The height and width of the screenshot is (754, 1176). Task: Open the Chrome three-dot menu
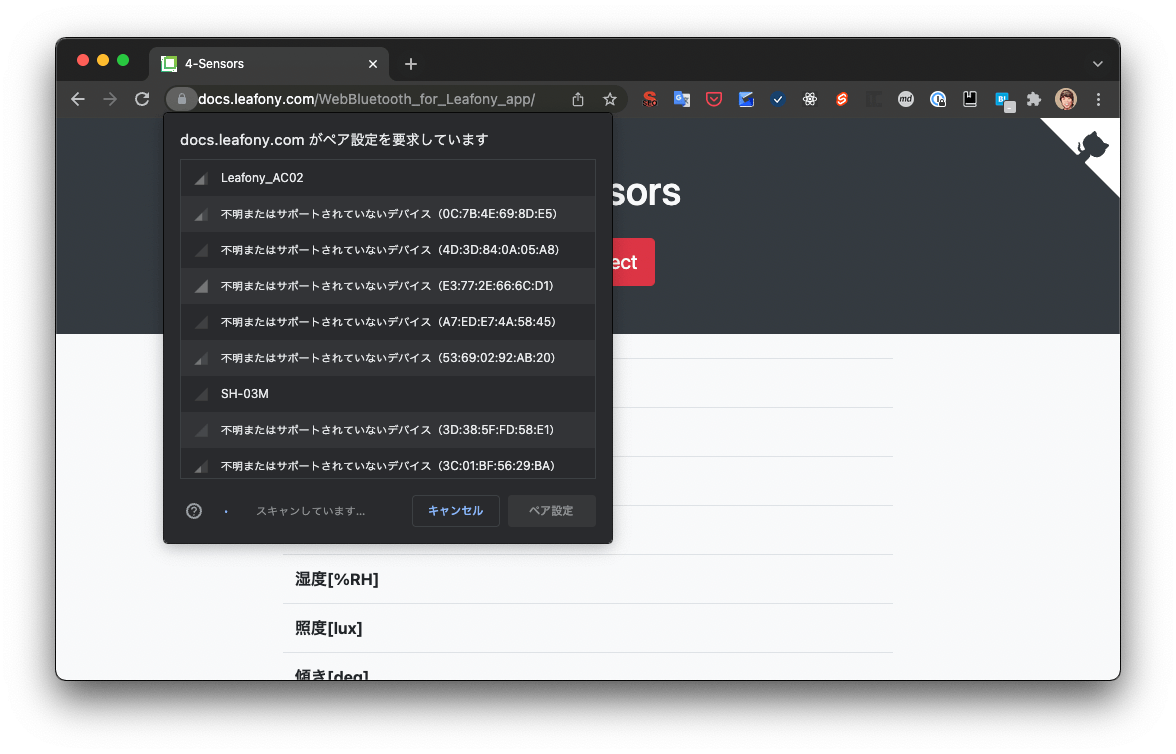coord(1098,99)
